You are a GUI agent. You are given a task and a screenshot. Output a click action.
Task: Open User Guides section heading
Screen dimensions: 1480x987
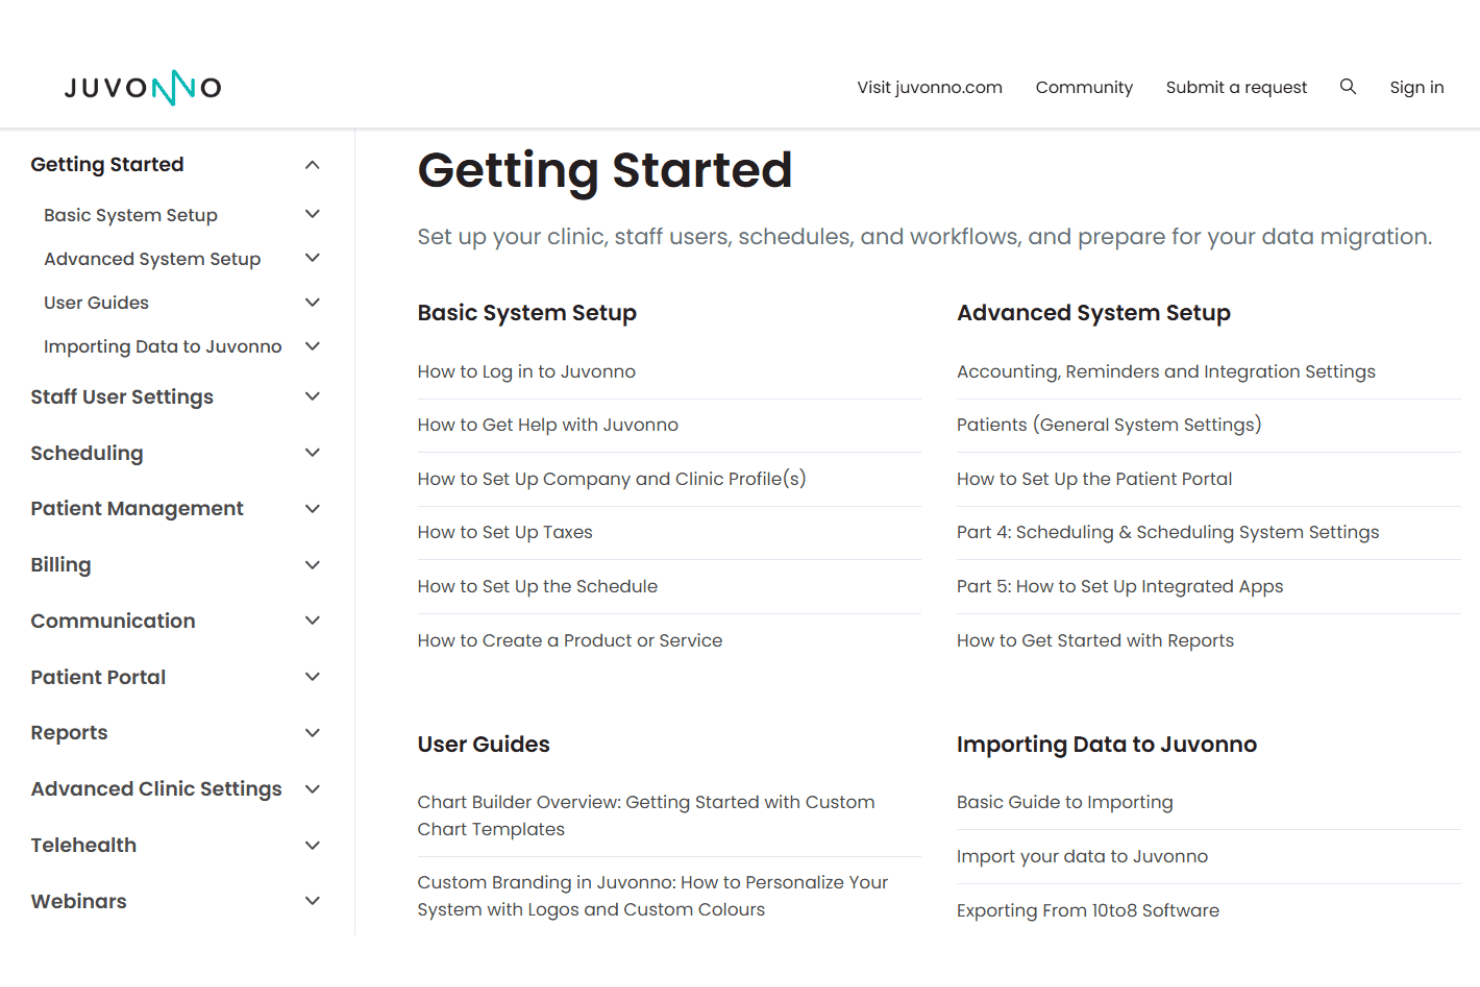[x=484, y=744]
